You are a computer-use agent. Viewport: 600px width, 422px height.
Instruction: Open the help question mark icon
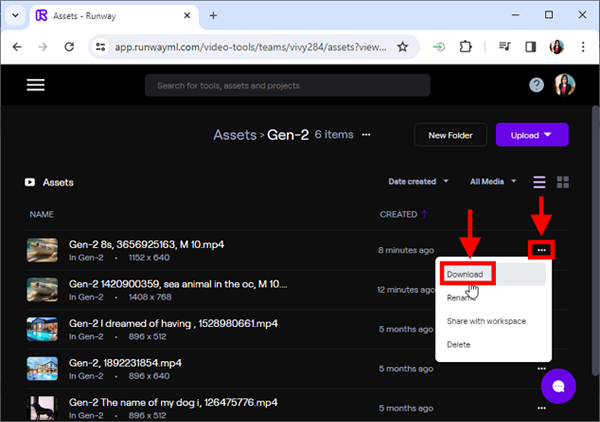tap(536, 85)
